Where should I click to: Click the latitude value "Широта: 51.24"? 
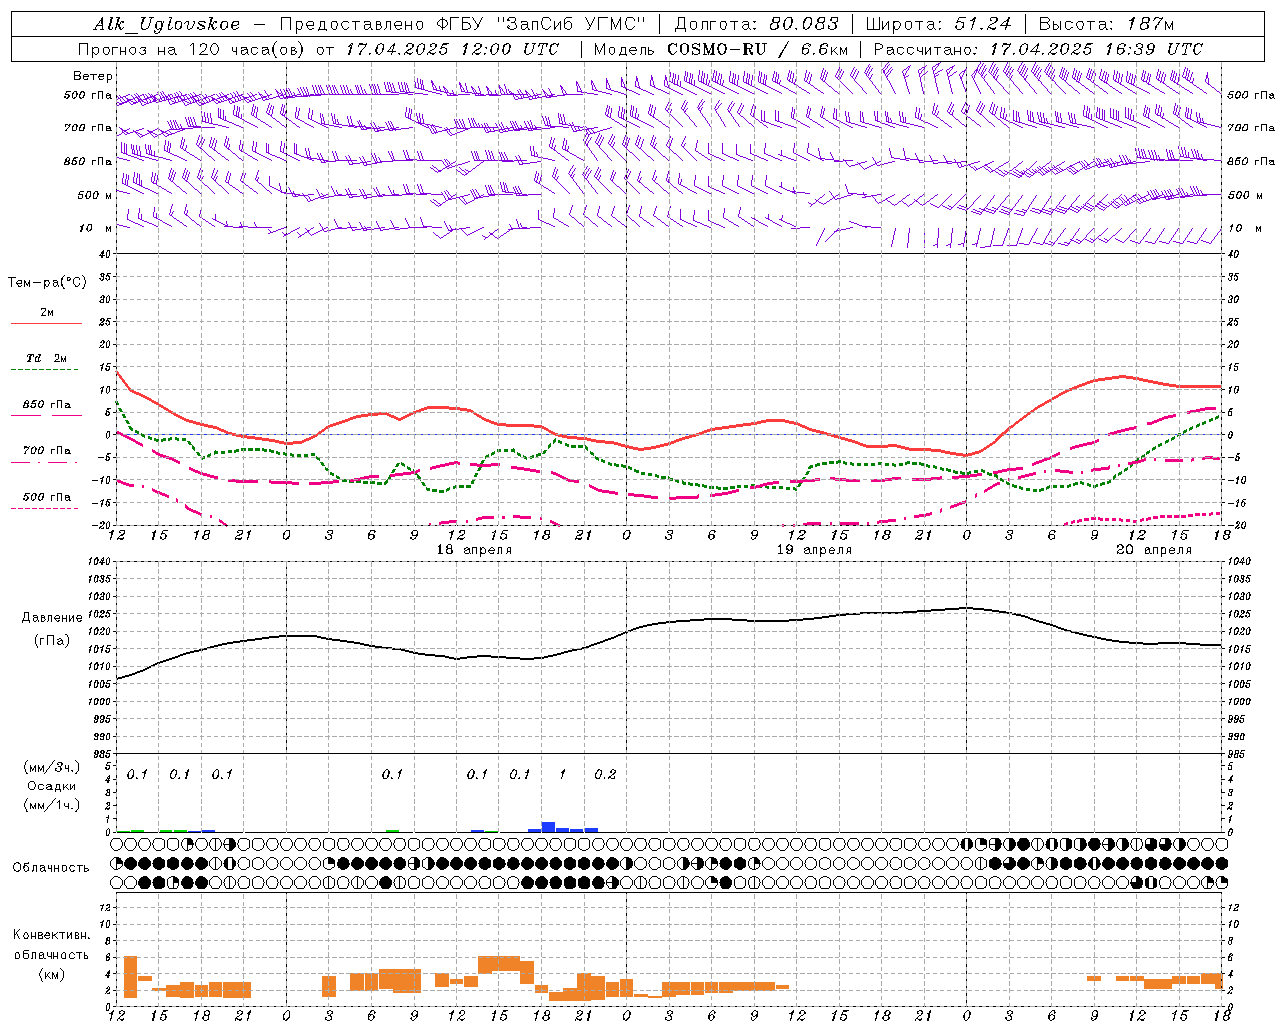coord(938,24)
